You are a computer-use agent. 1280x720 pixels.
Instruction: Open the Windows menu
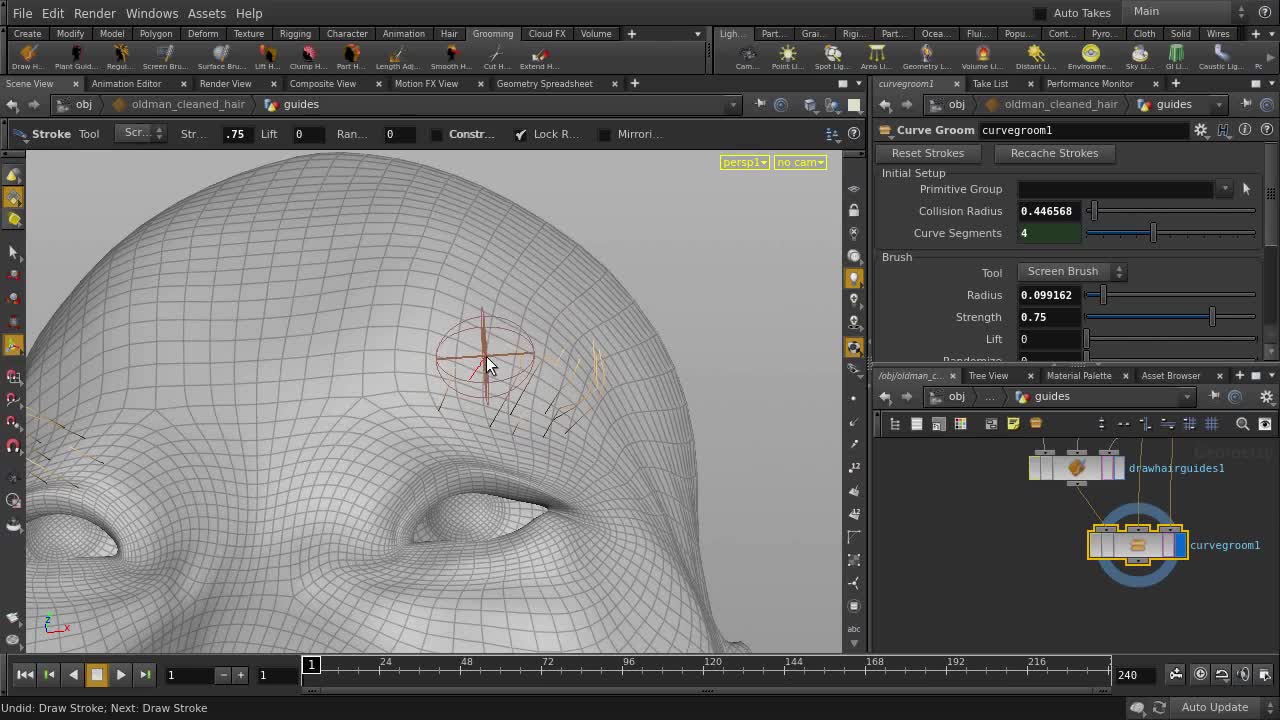tap(152, 13)
